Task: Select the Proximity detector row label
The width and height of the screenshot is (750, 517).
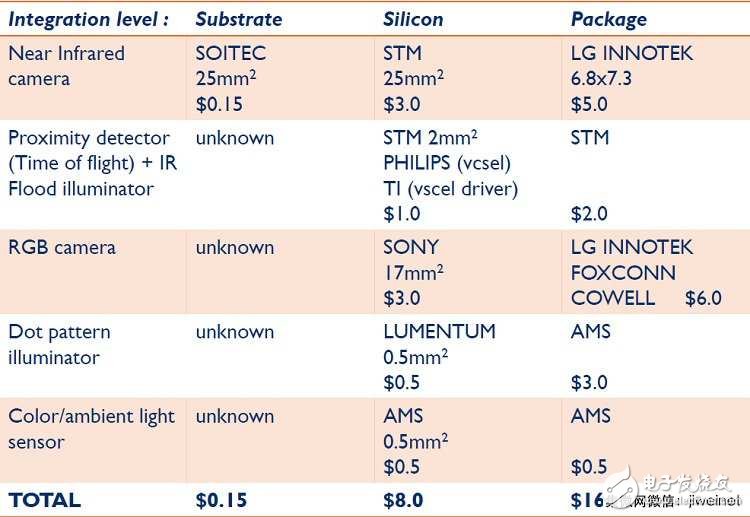Action: click(92, 163)
